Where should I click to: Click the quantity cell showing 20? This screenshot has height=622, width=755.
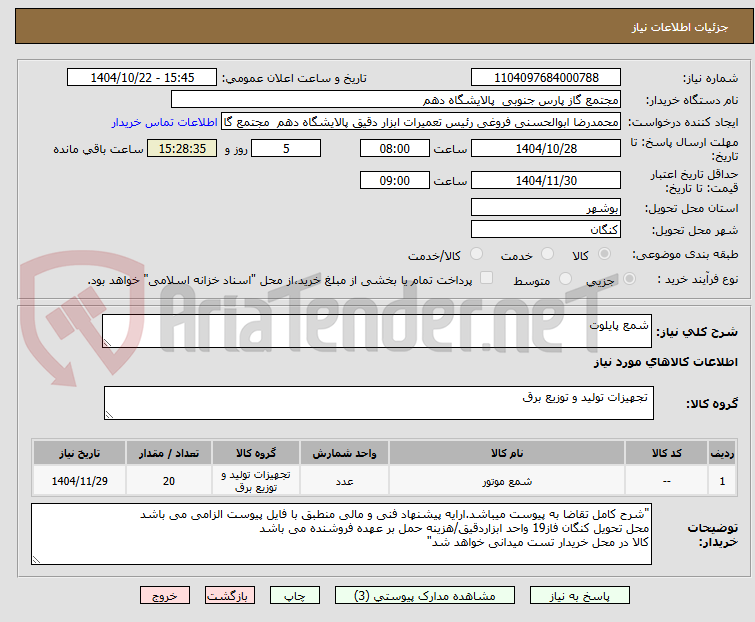[169, 480]
